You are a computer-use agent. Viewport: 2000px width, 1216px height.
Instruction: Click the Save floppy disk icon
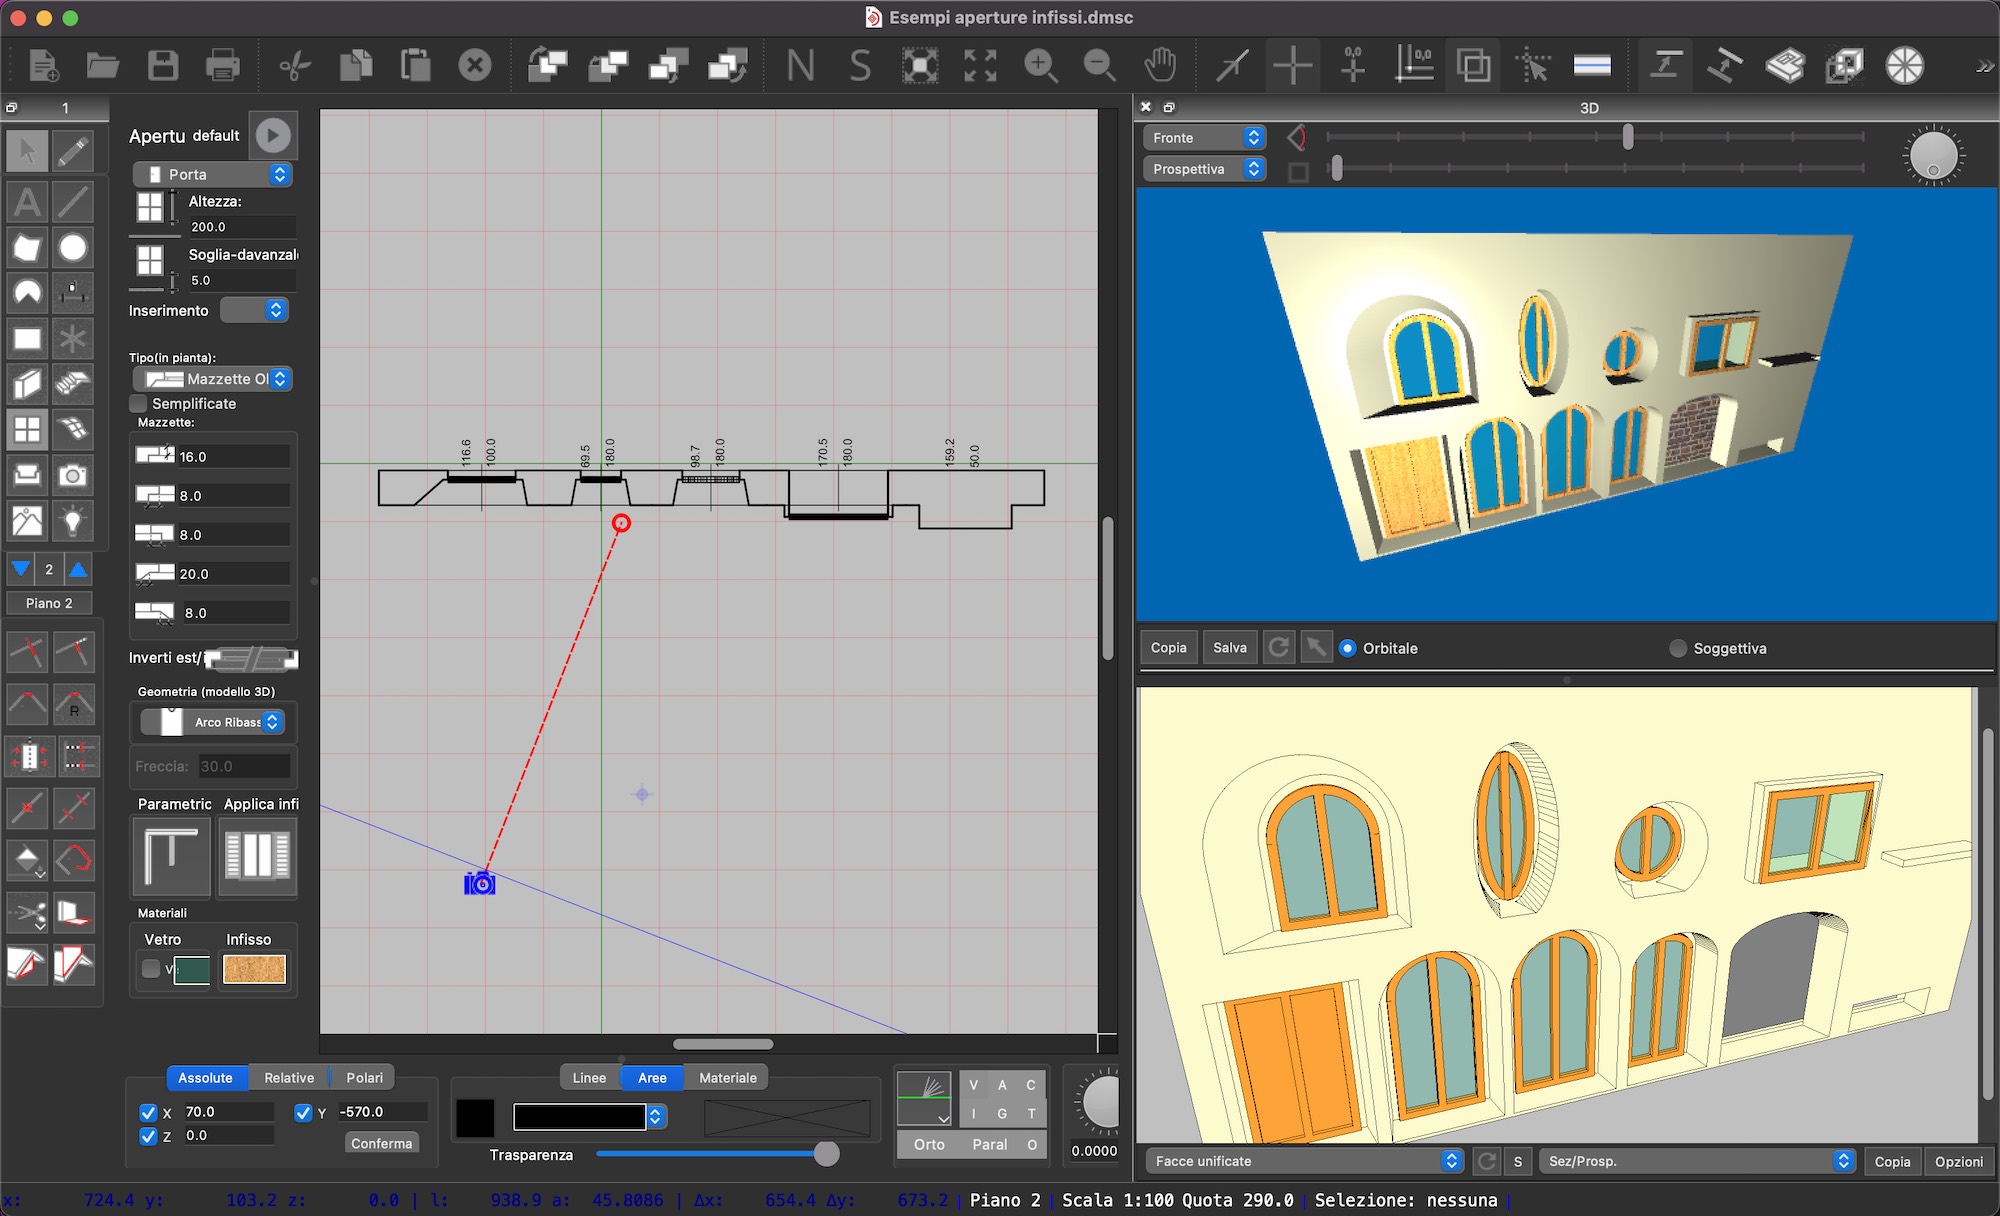pyautogui.click(x=163, y=66)
